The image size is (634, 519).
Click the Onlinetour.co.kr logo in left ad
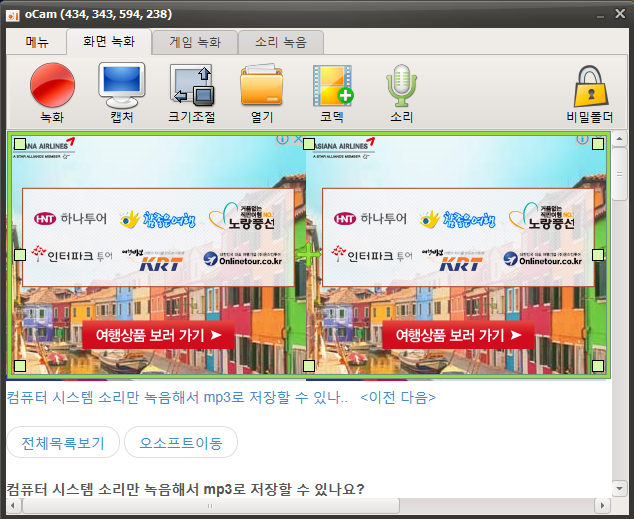coord(243,259)
